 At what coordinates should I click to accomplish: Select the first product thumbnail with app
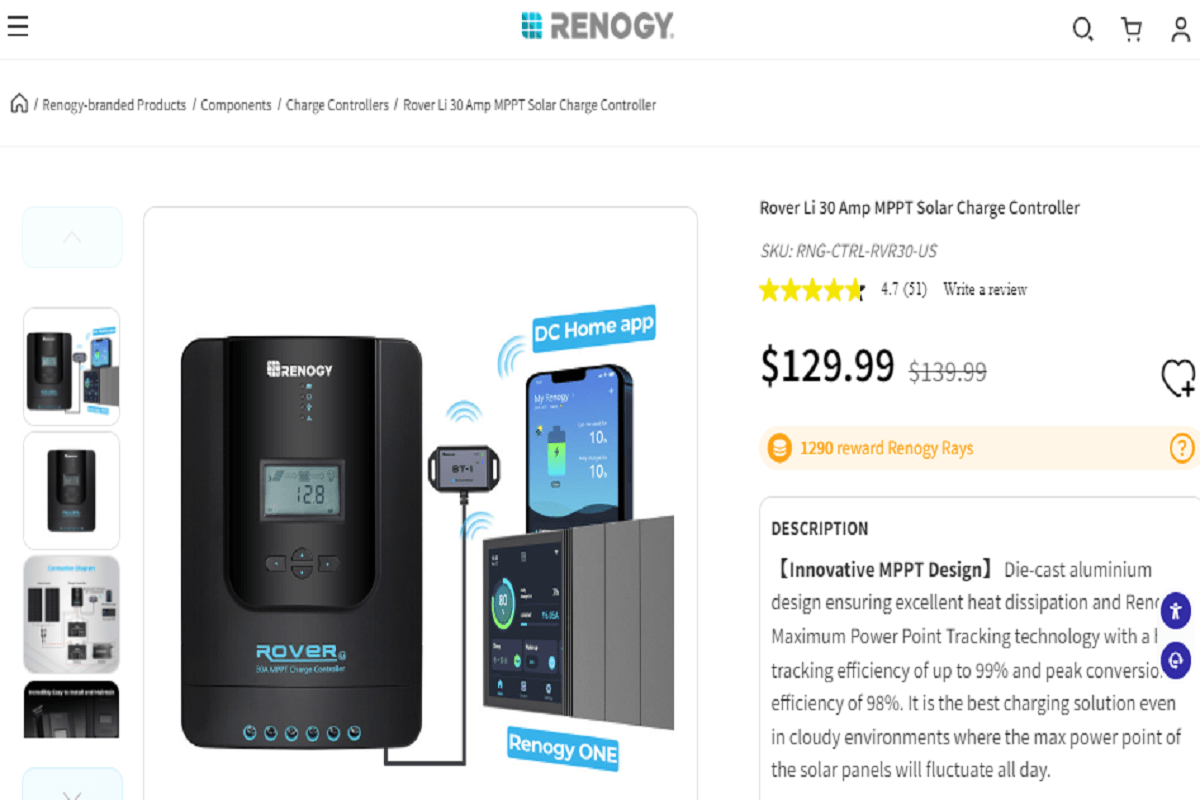point(72,366)
